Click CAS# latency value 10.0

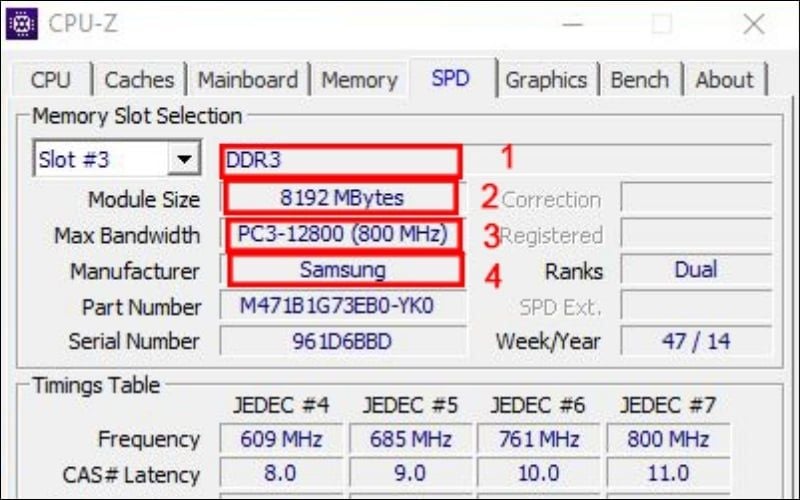click(x=539, y=473)
